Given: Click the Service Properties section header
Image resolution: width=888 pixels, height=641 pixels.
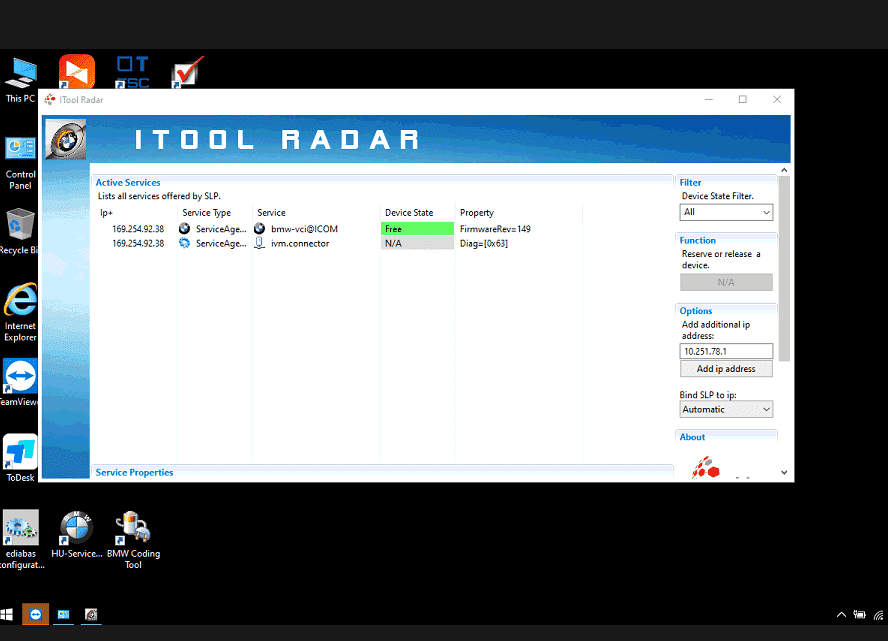Looking at the screenshot, I should click(134, 472).
